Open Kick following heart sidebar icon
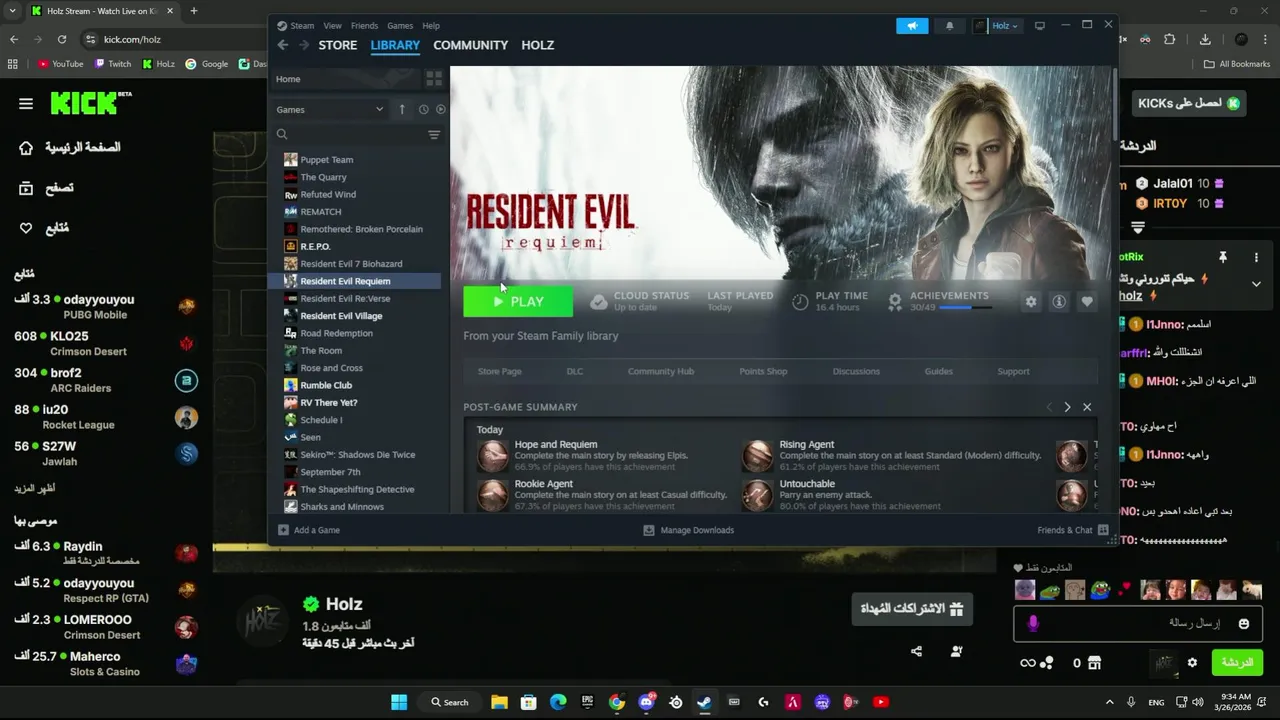Image resolution: width=1280 pixels, height=720 pixels. tap(26, 228)
